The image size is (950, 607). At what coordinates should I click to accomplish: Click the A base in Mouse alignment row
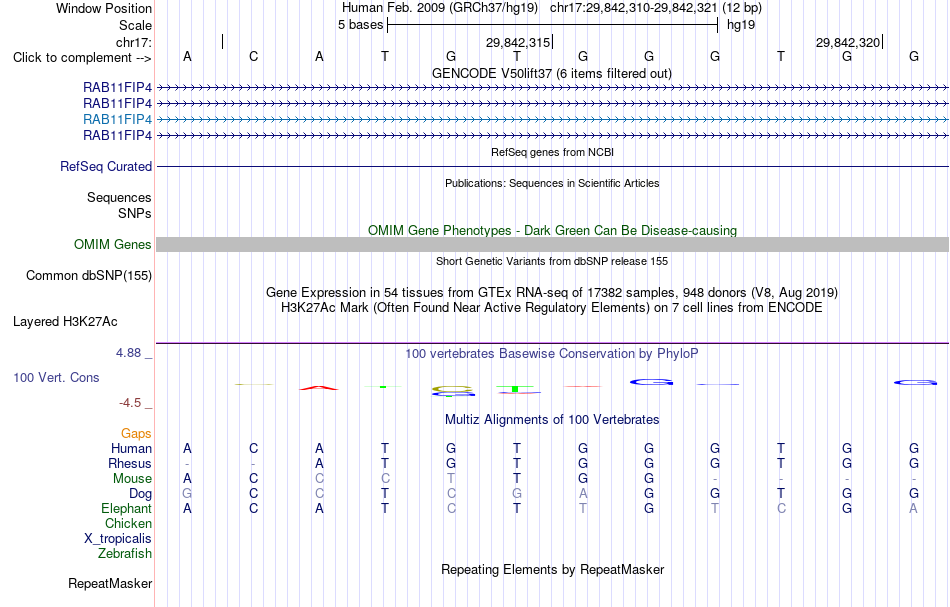point(187,479)
